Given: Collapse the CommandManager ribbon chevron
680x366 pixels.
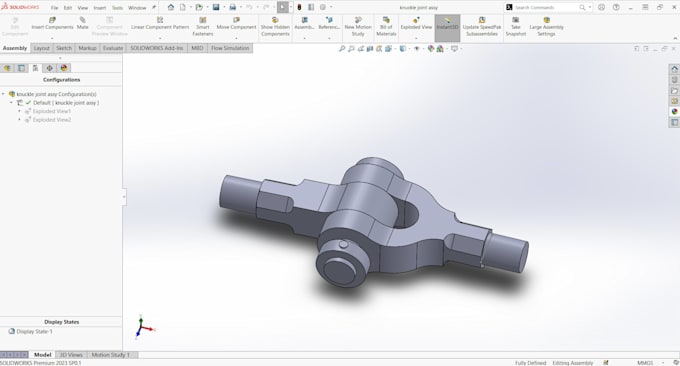Looking at the screenshot, I should [x=675, y=38].
